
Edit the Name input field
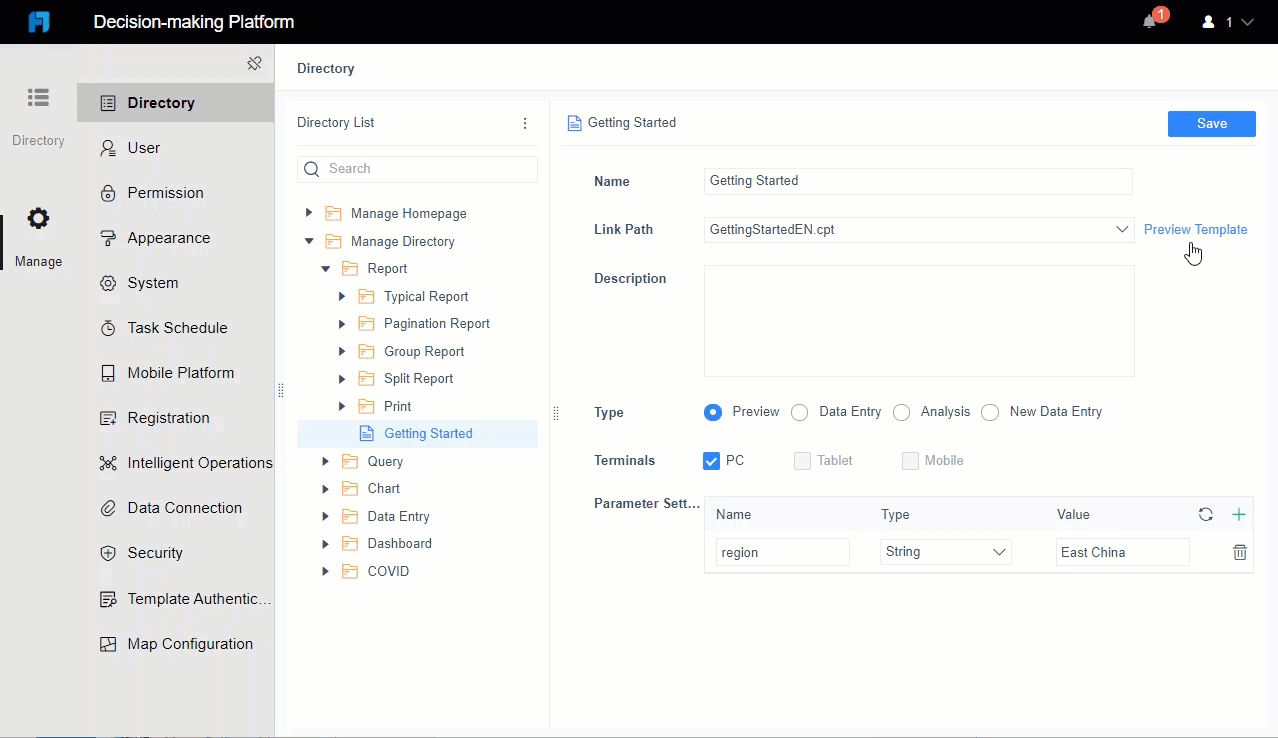[x=918, y=181]
